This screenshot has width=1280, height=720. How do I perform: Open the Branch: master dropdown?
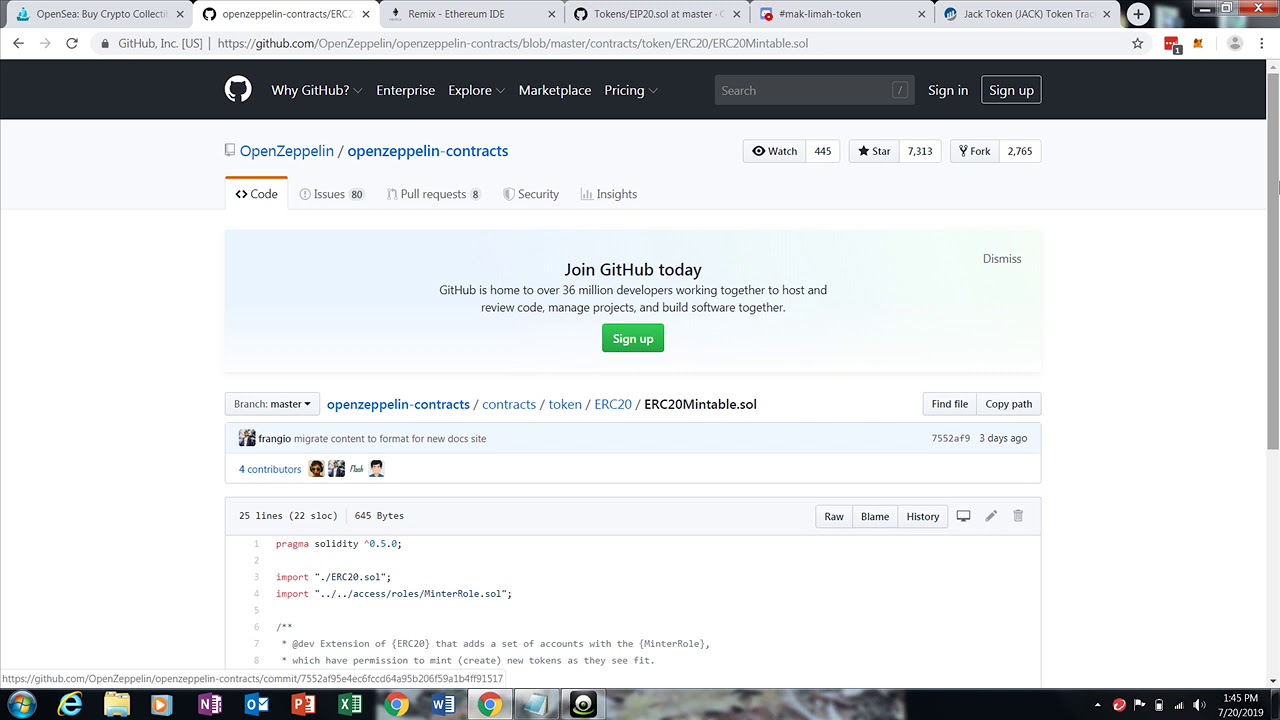point(272,404)
